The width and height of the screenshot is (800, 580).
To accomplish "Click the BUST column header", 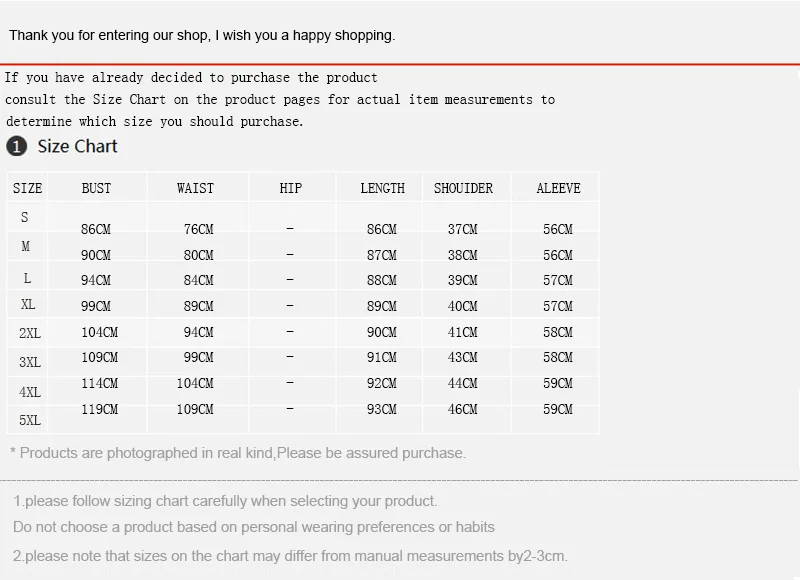I will (96, 188).
